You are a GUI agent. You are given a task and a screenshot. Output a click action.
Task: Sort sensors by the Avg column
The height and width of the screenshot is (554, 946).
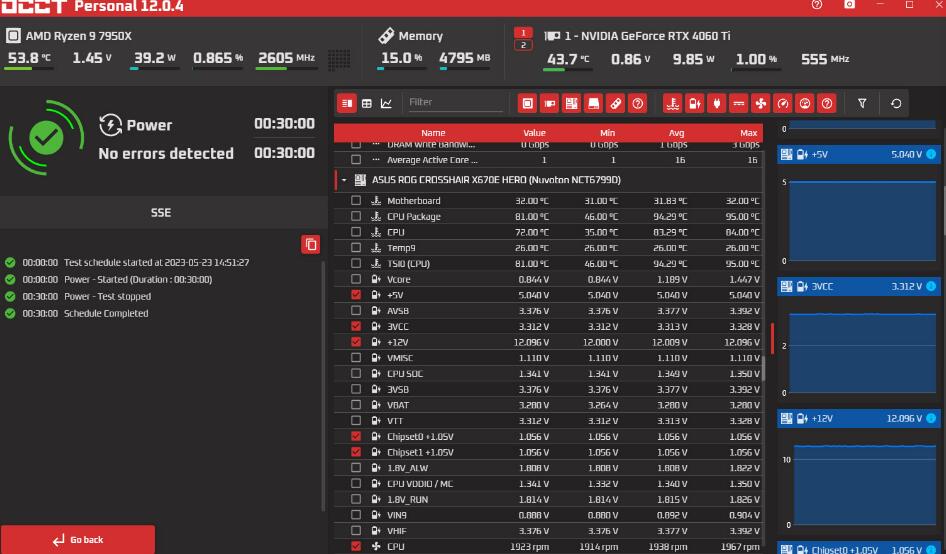[x=676, y=133]
